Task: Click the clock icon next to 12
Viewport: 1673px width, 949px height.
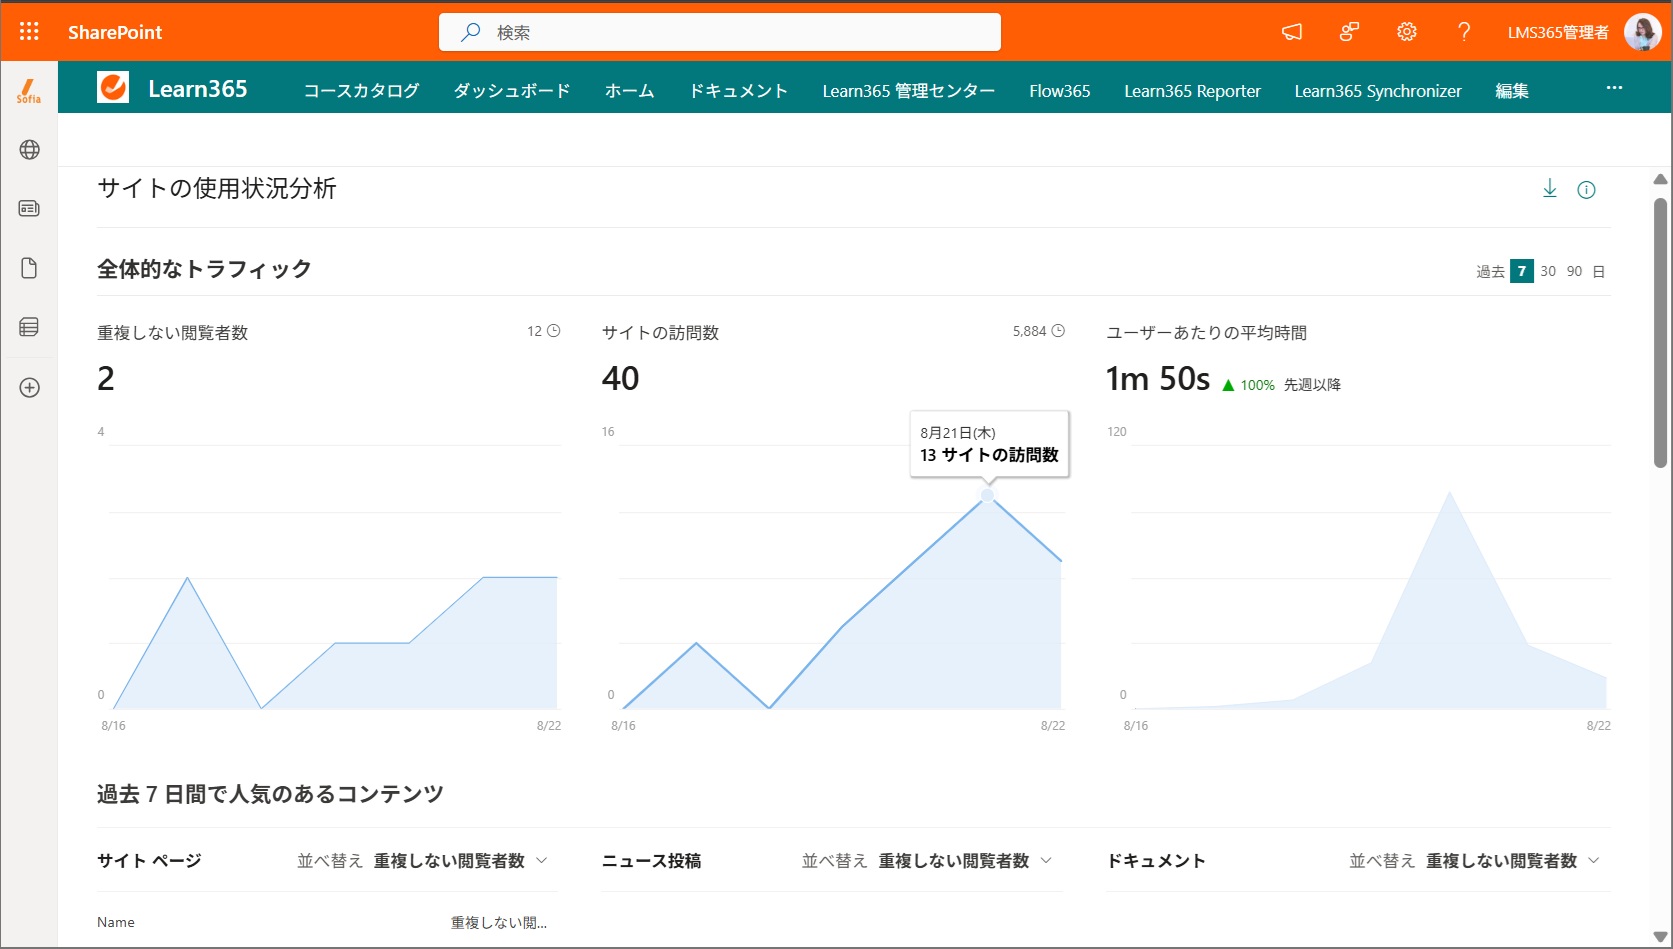Action: (x=554, y=331)
